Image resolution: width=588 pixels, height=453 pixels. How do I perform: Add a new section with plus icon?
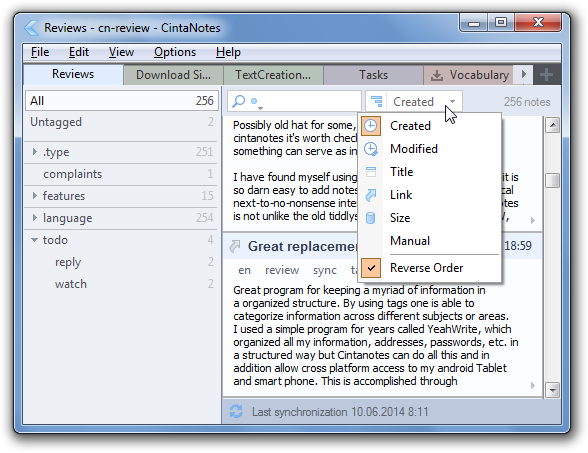click(x=546, y=74)
